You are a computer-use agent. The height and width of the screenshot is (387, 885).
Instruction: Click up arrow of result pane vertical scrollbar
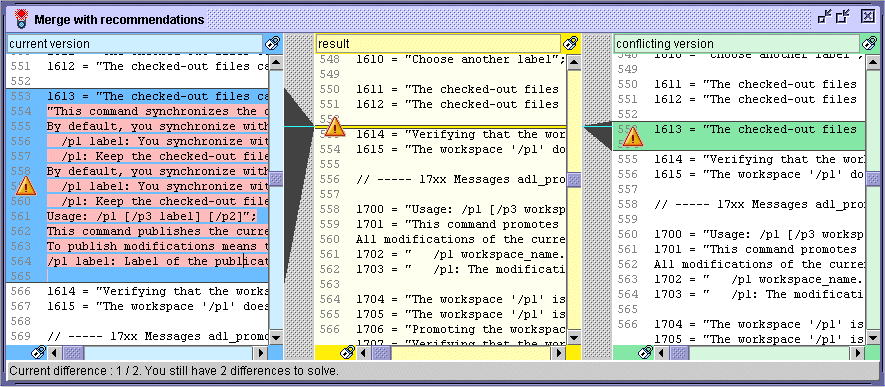[x=574, y=62]
